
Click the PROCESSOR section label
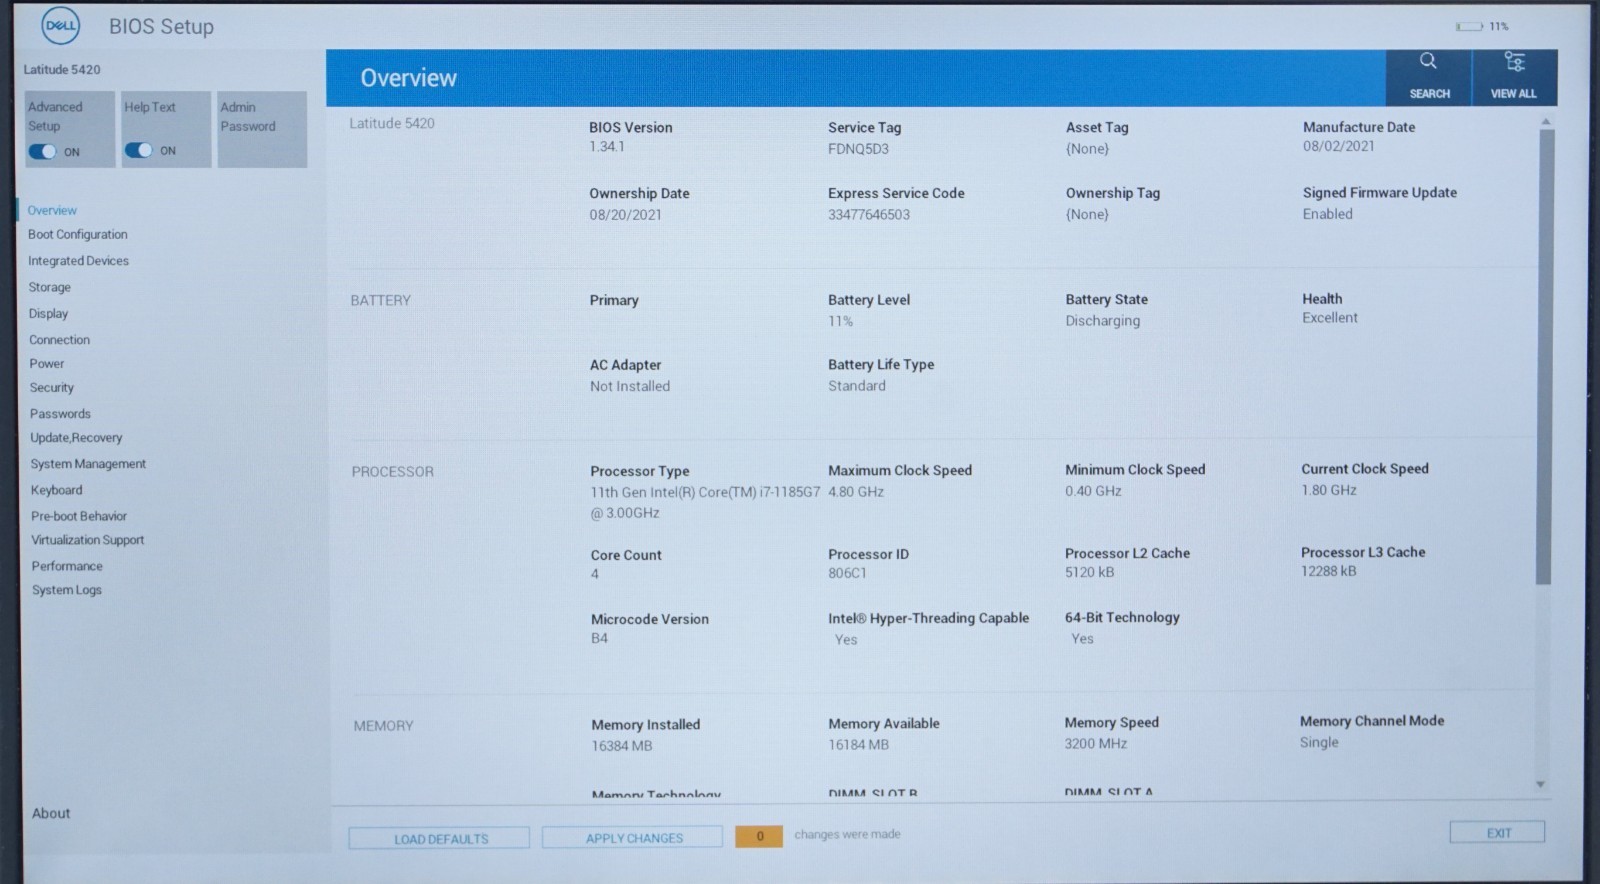point(392,472)
